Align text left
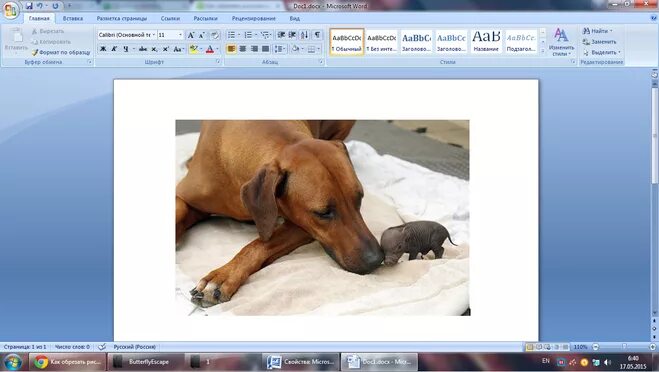This screenshot has height=372, width=659. tap(231, 49)
